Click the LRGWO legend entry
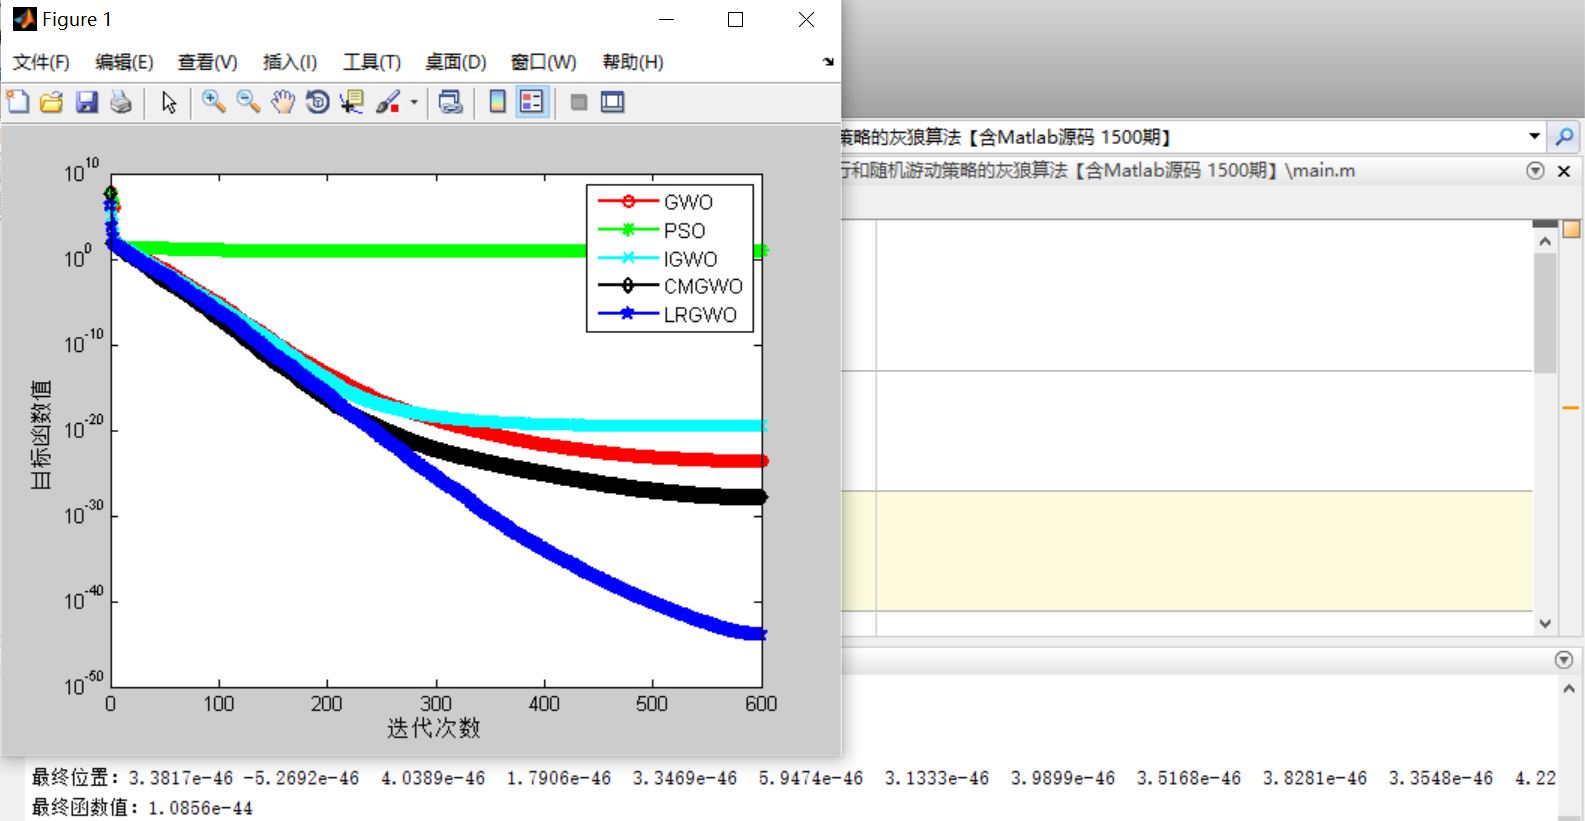 click(667, 314)
